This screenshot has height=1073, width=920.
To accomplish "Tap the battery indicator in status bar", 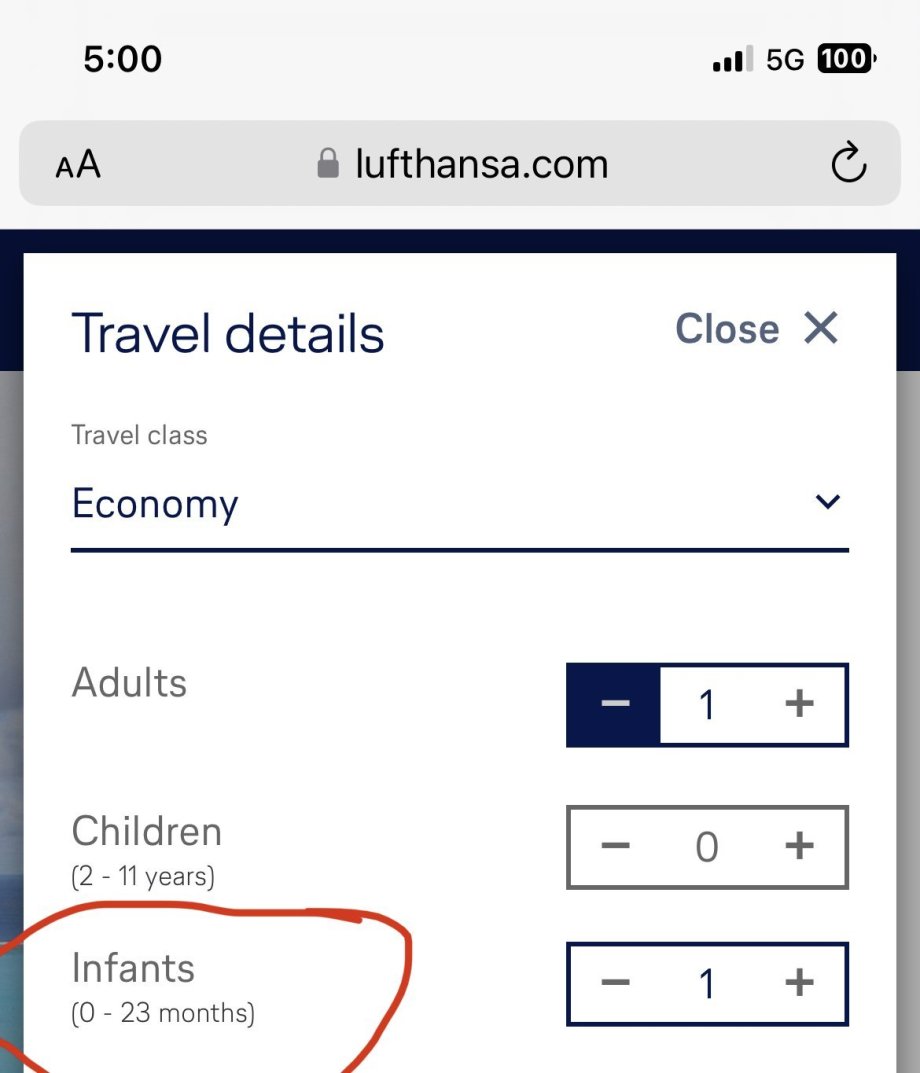I will [x=846, y=60].
